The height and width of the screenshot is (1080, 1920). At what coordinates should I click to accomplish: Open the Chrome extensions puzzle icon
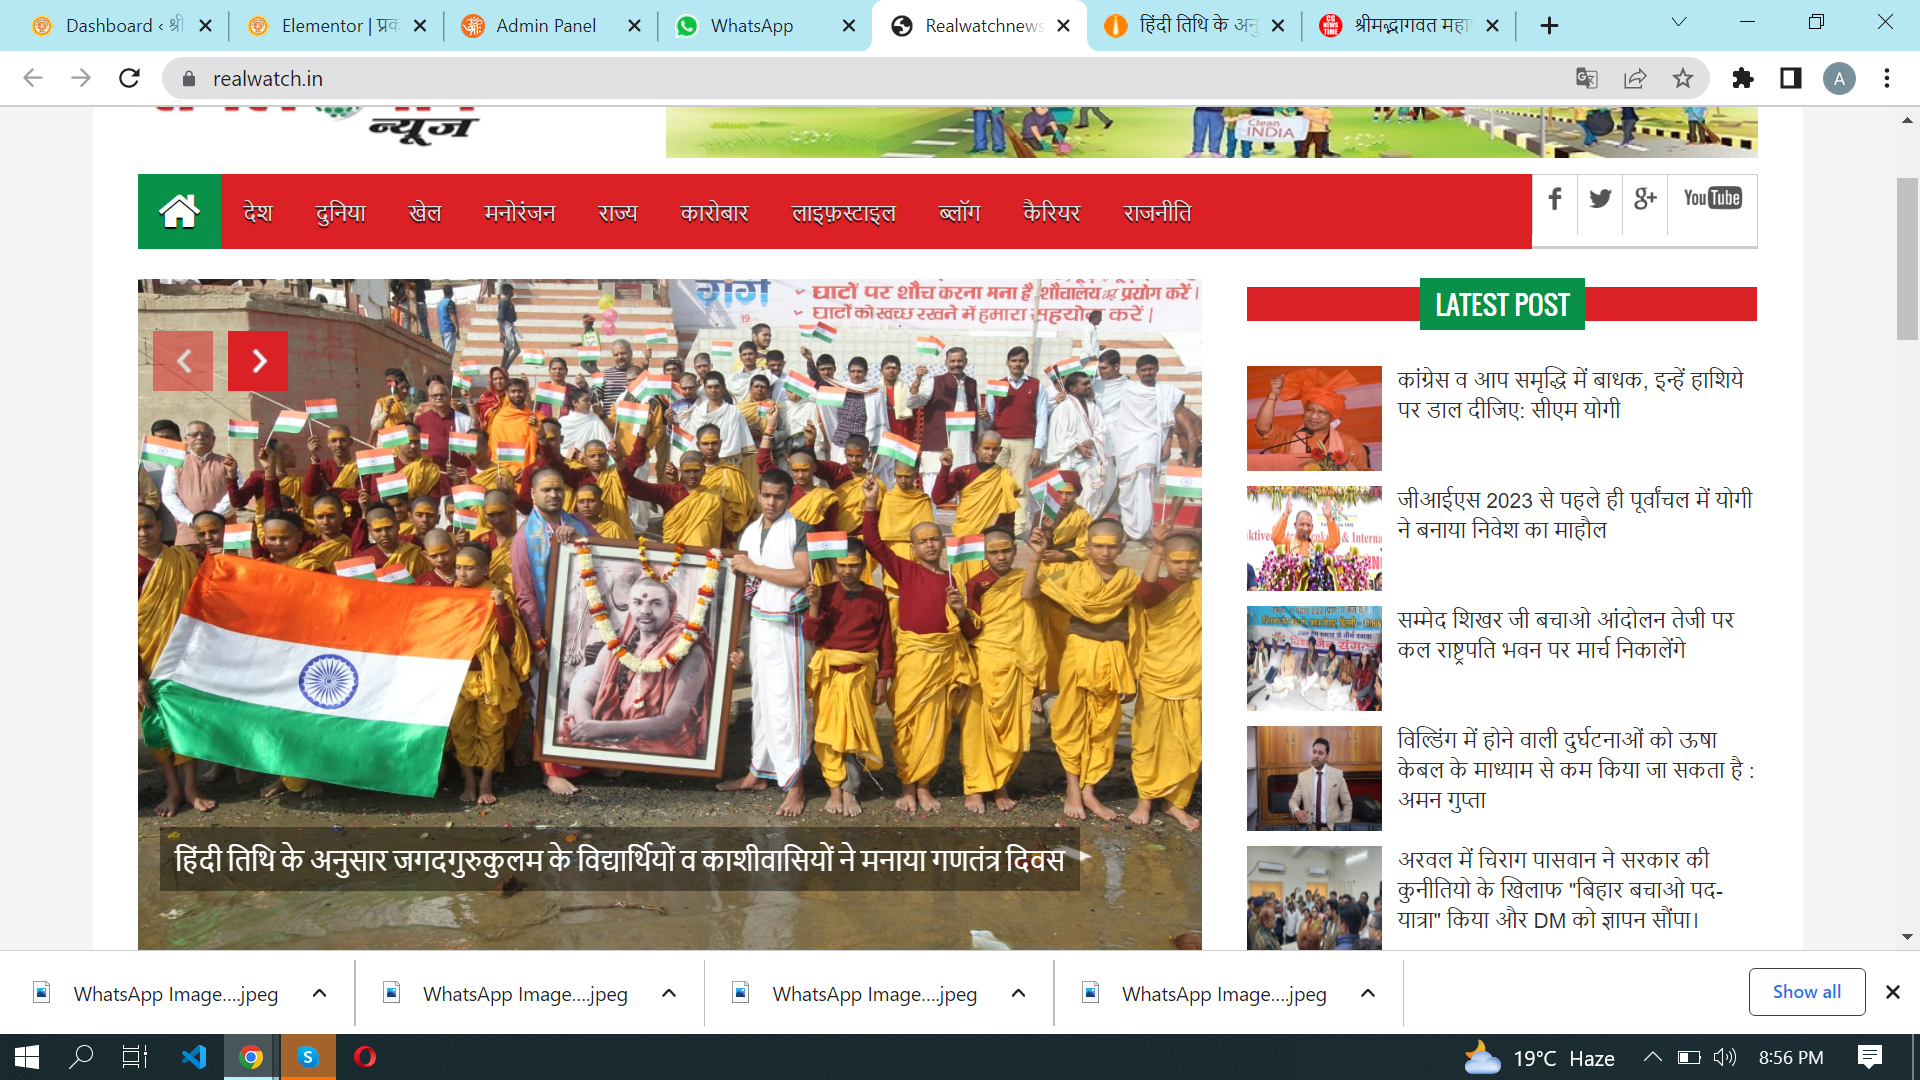pos(1743,78)
